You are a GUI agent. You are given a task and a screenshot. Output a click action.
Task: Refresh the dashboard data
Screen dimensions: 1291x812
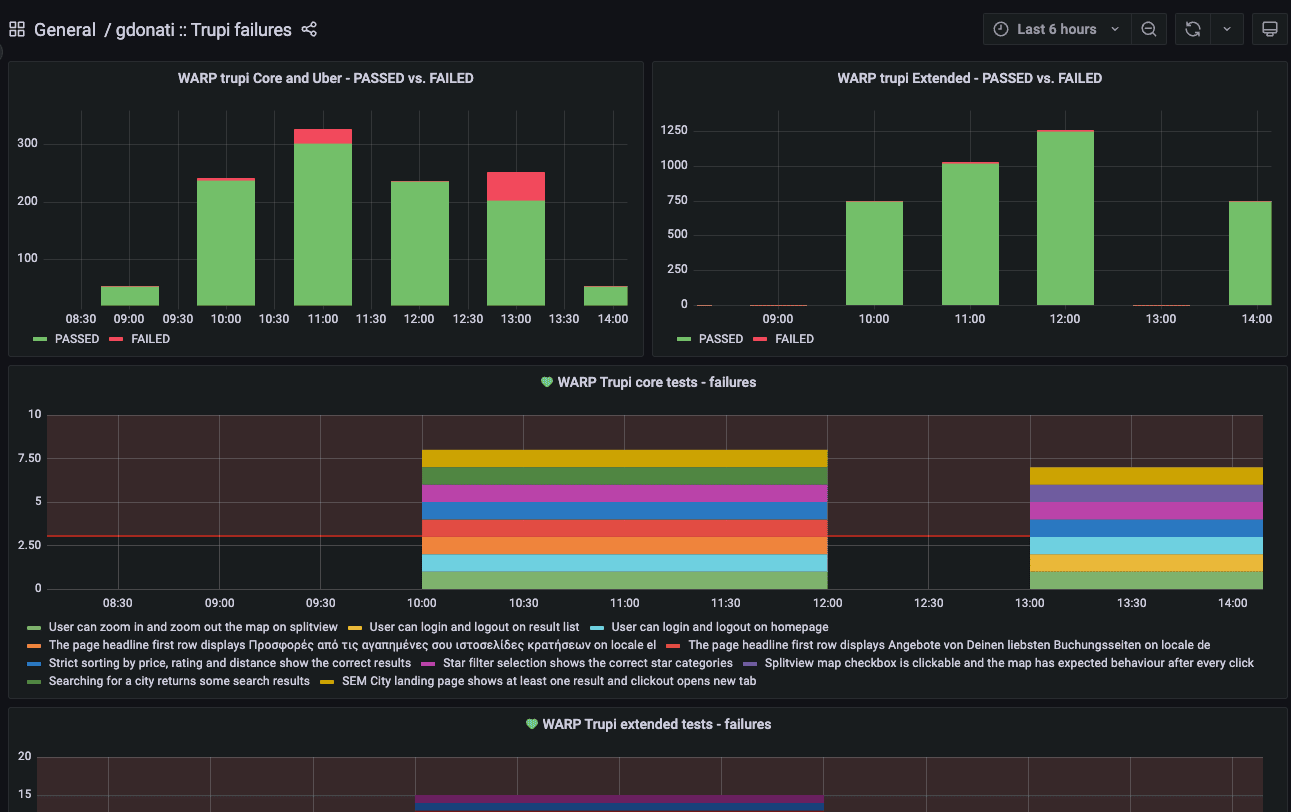click(x=1192, y=28)
